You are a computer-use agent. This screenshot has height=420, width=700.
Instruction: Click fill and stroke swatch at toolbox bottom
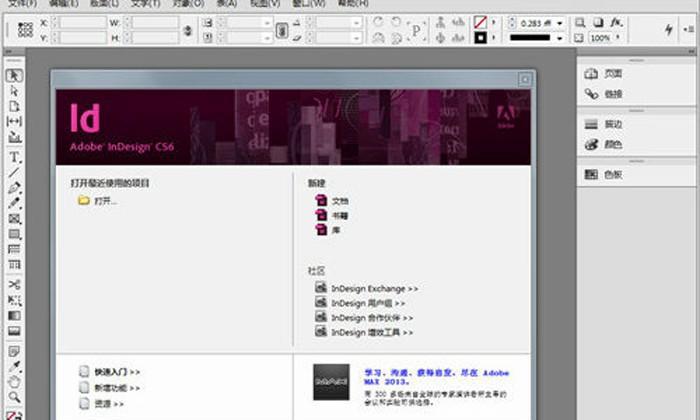13,415
